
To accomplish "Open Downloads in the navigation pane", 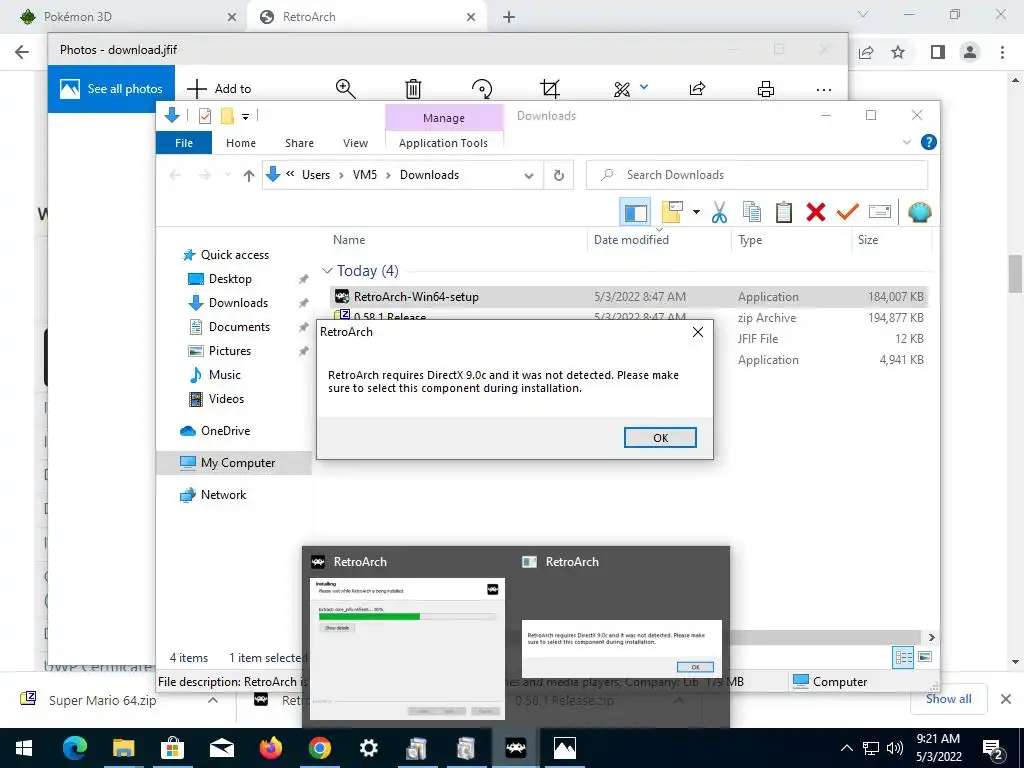I will pos(238,303).
